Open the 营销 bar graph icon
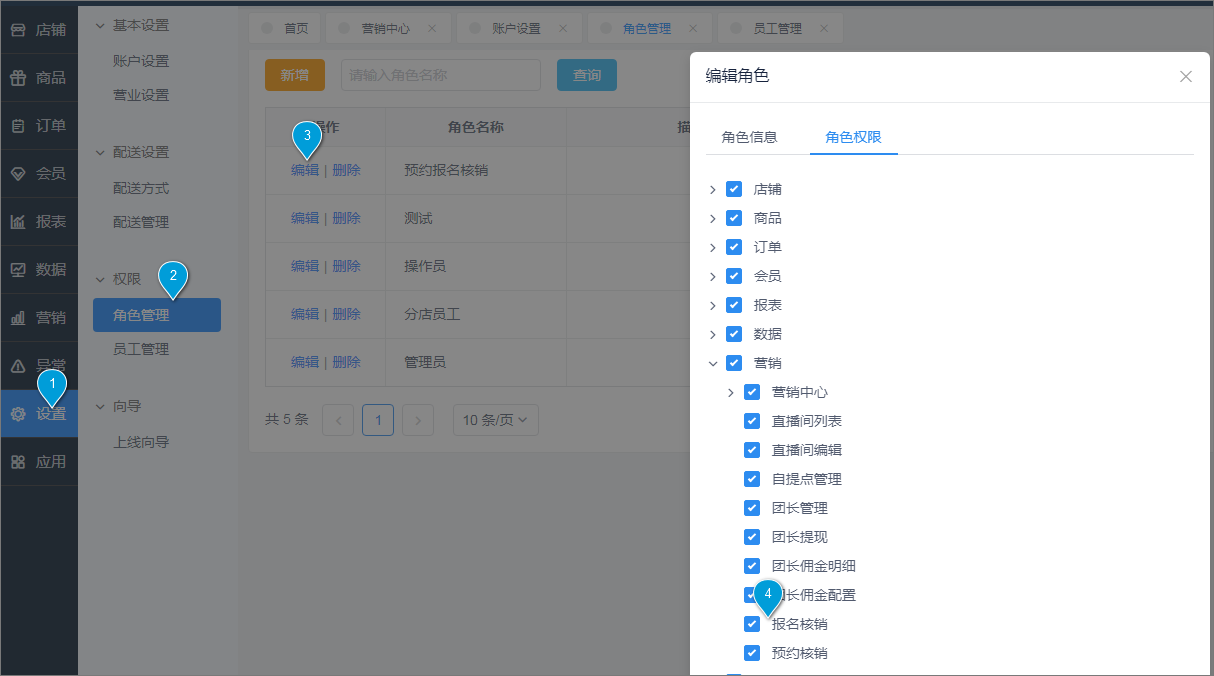The width and height of the screenshot is (1214, 676). point(18,318)
